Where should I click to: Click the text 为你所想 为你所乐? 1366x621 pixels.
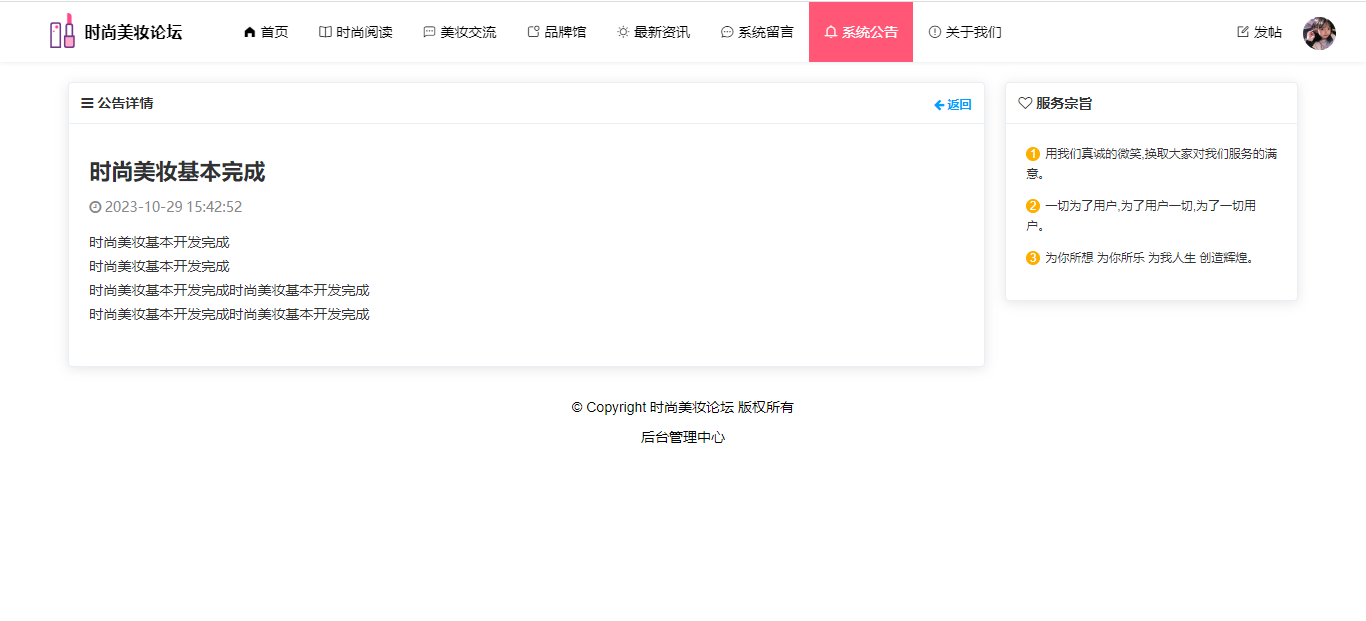1094,258
